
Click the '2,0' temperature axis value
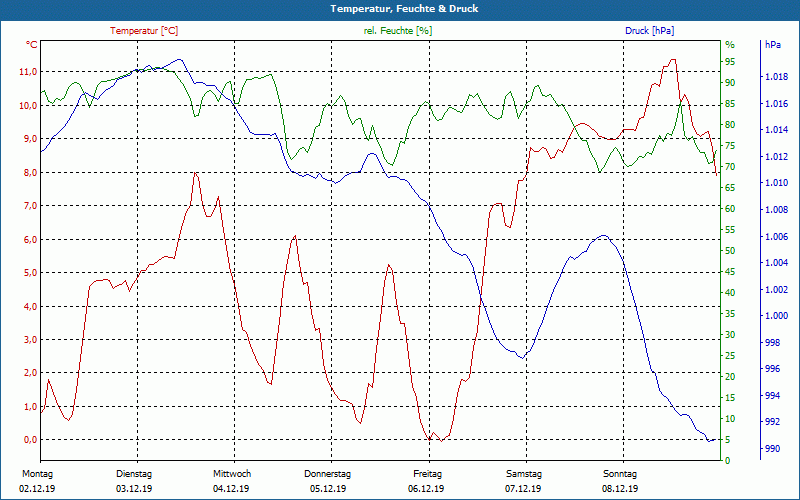30,373
